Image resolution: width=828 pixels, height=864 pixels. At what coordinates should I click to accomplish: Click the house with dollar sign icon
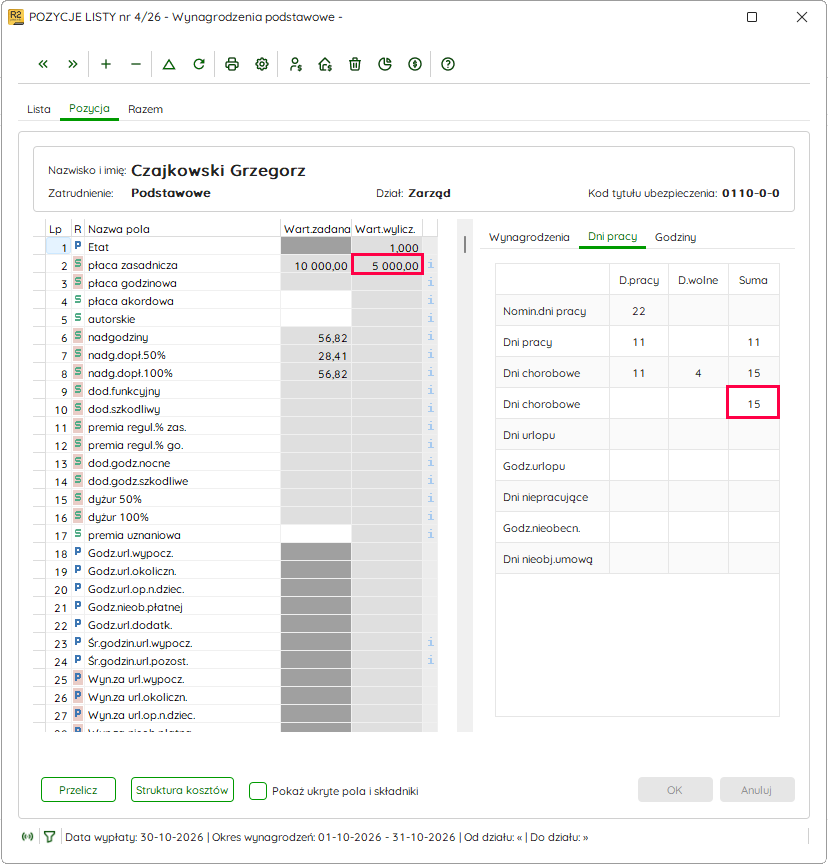click(x=325, y=64)
